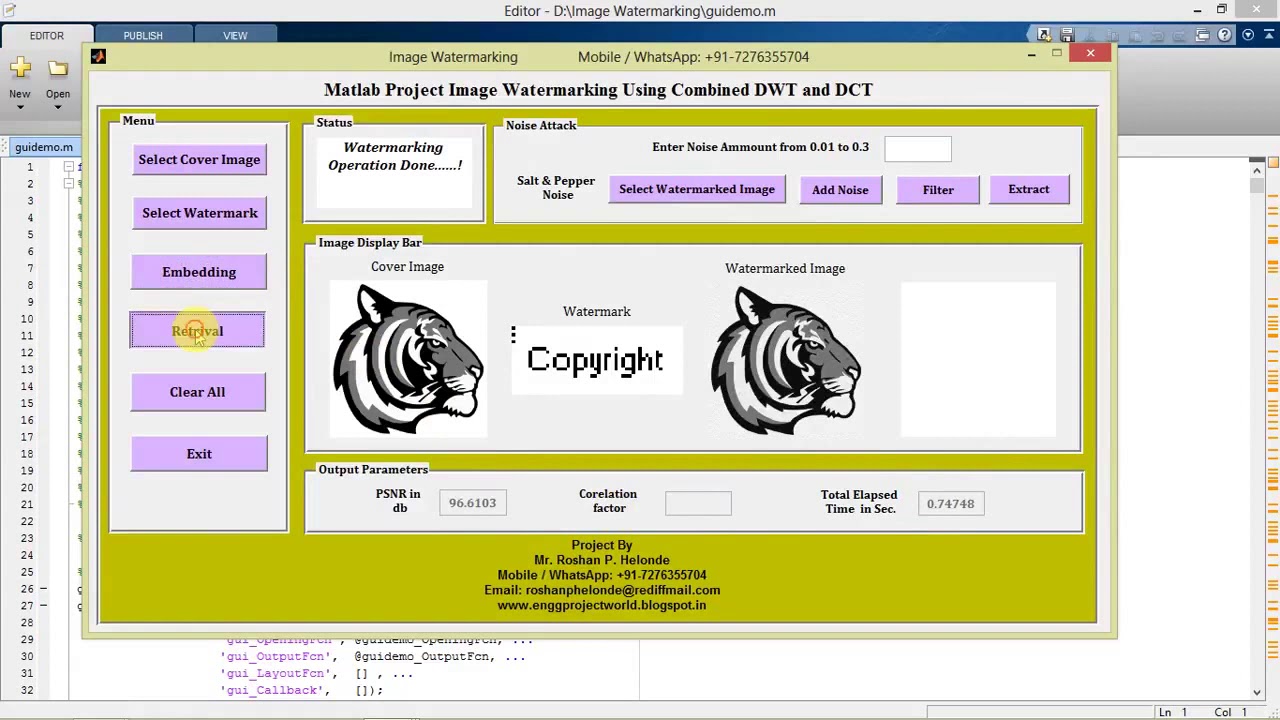Click the Open folder icon
The width and height of the screenshot is (1280, 720).
(x=58, y=68)
